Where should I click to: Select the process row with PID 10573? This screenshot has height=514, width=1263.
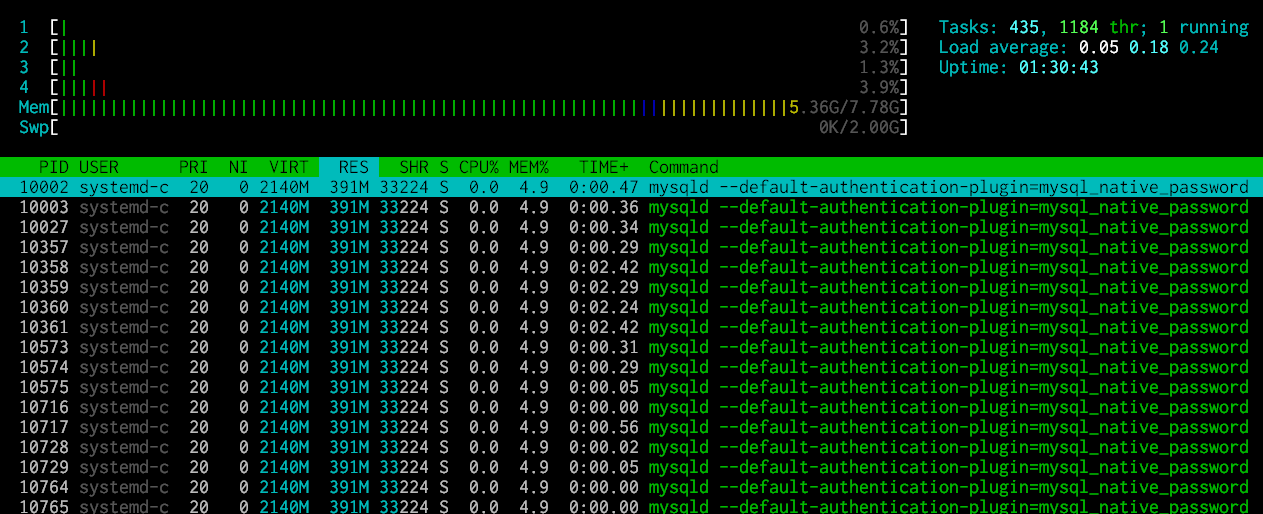pos(631,347)
